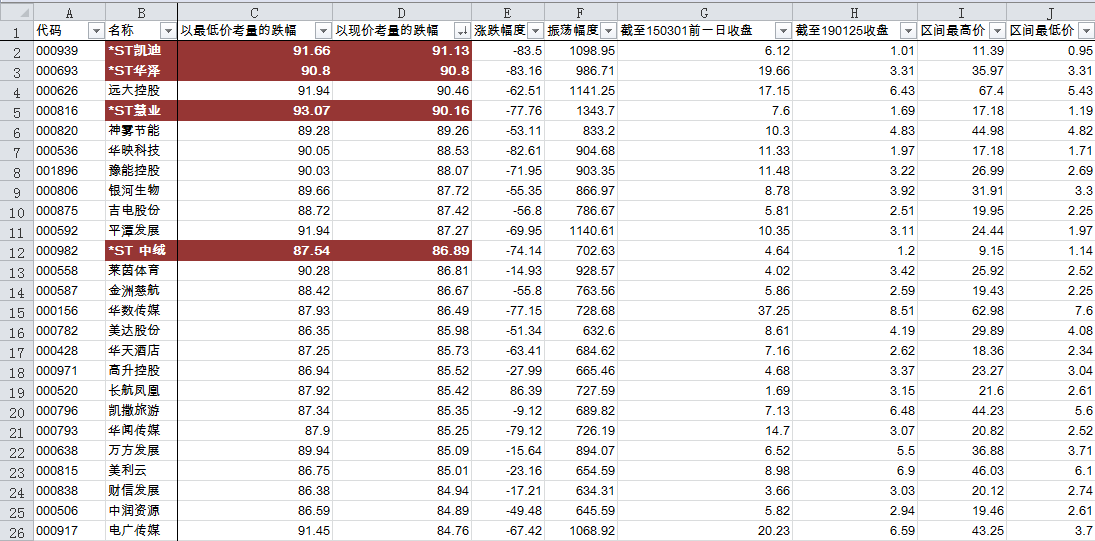The height and width of the screenshot is (541, 1095).
Task: Select column D header
Action: tap(402, 12)
